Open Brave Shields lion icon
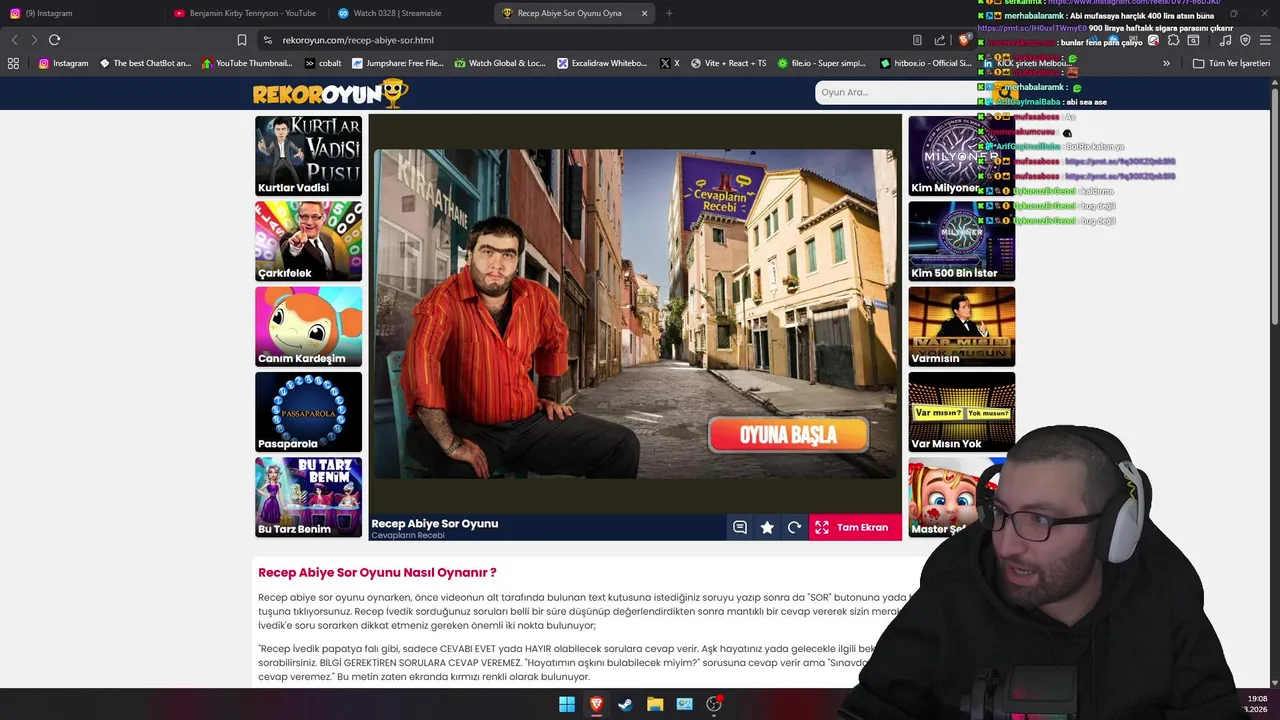The height and width of the screenshot is (720, 1280). (x=963, y=40)
